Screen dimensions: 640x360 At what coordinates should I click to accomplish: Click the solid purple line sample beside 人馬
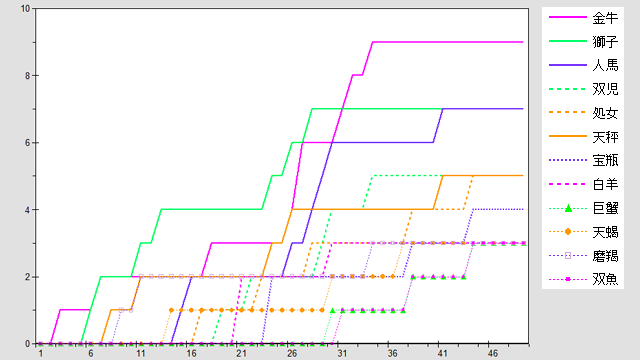[568, 65]
